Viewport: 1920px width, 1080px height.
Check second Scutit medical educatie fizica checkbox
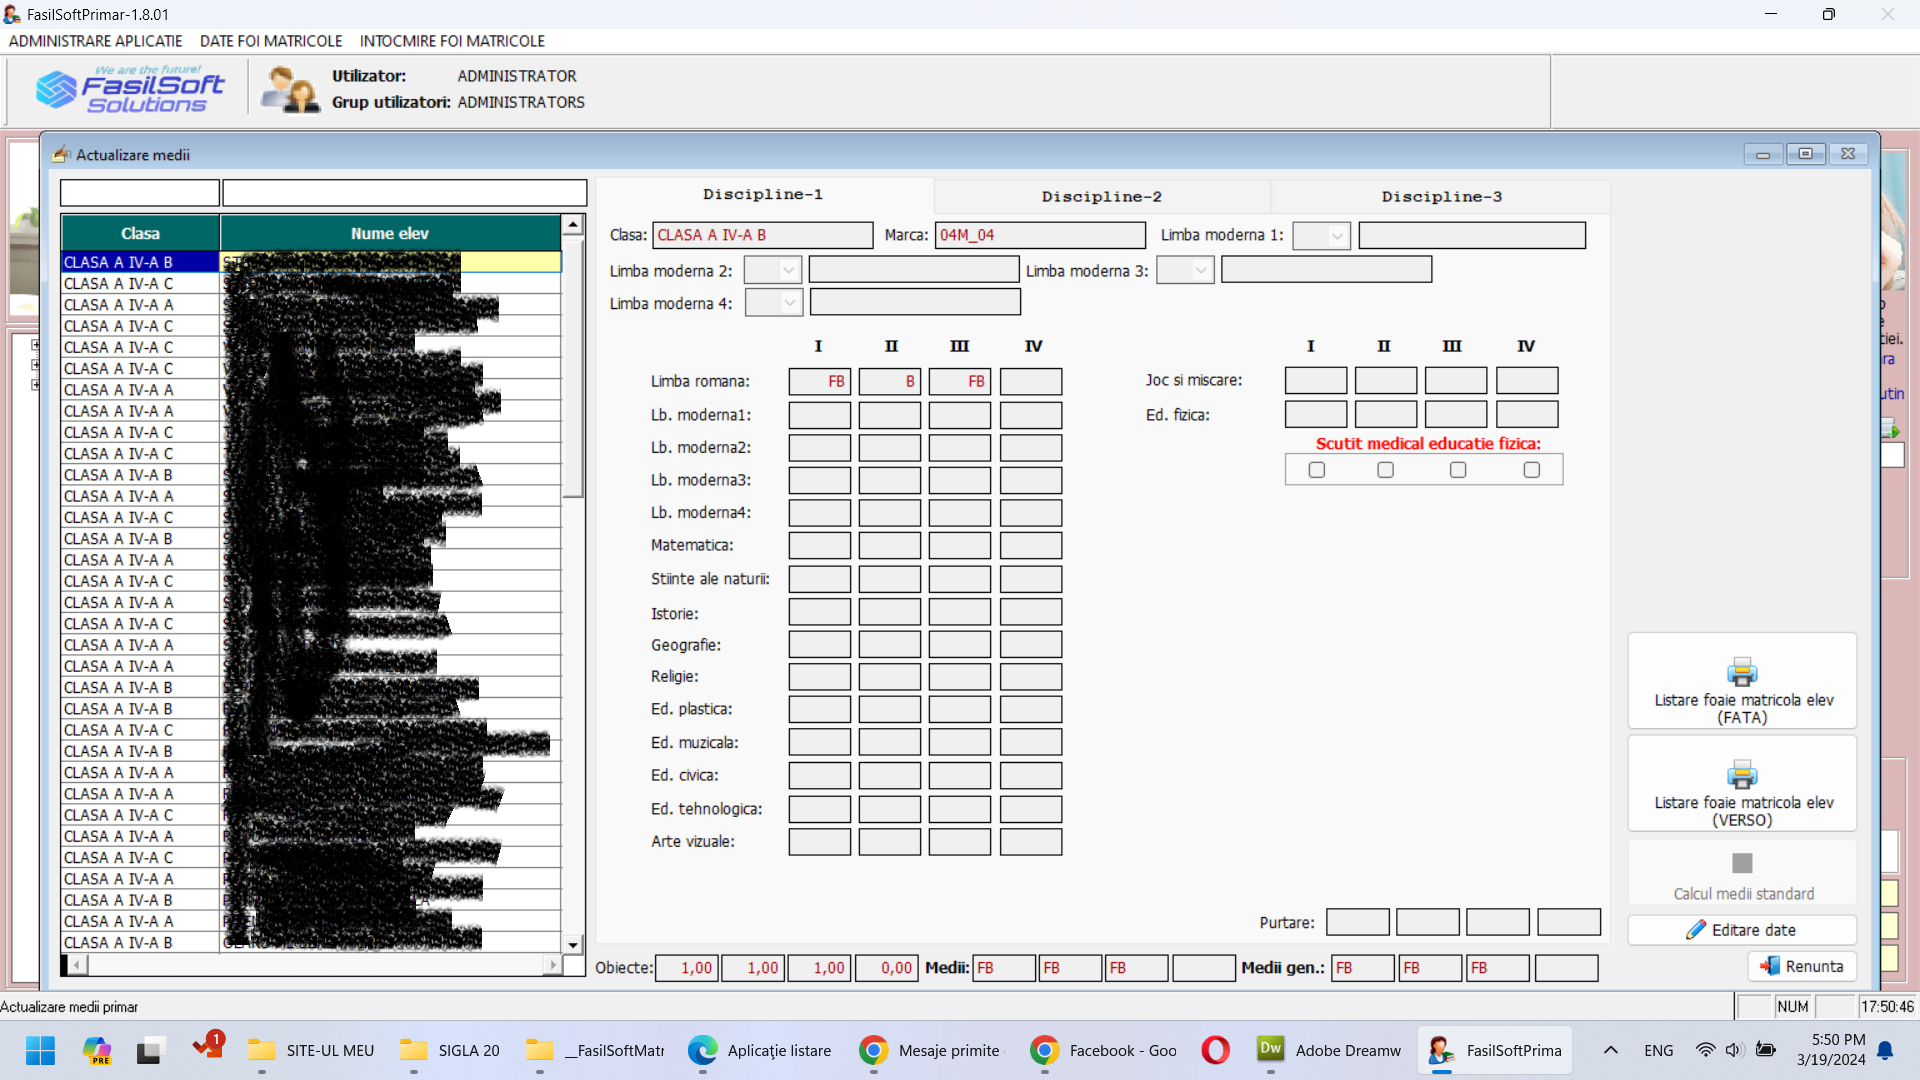1385,470
